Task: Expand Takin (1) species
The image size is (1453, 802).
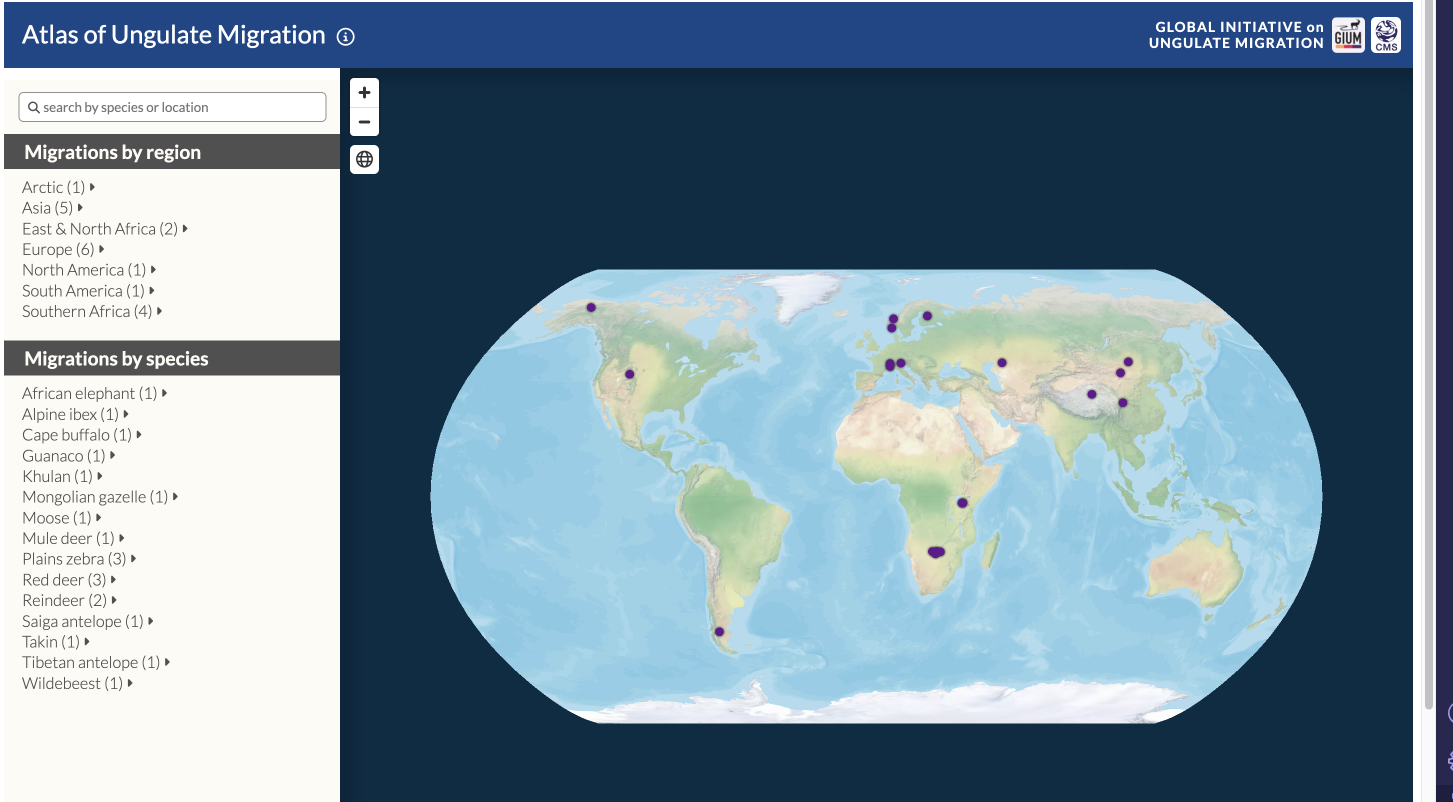Action: point(56,642)
